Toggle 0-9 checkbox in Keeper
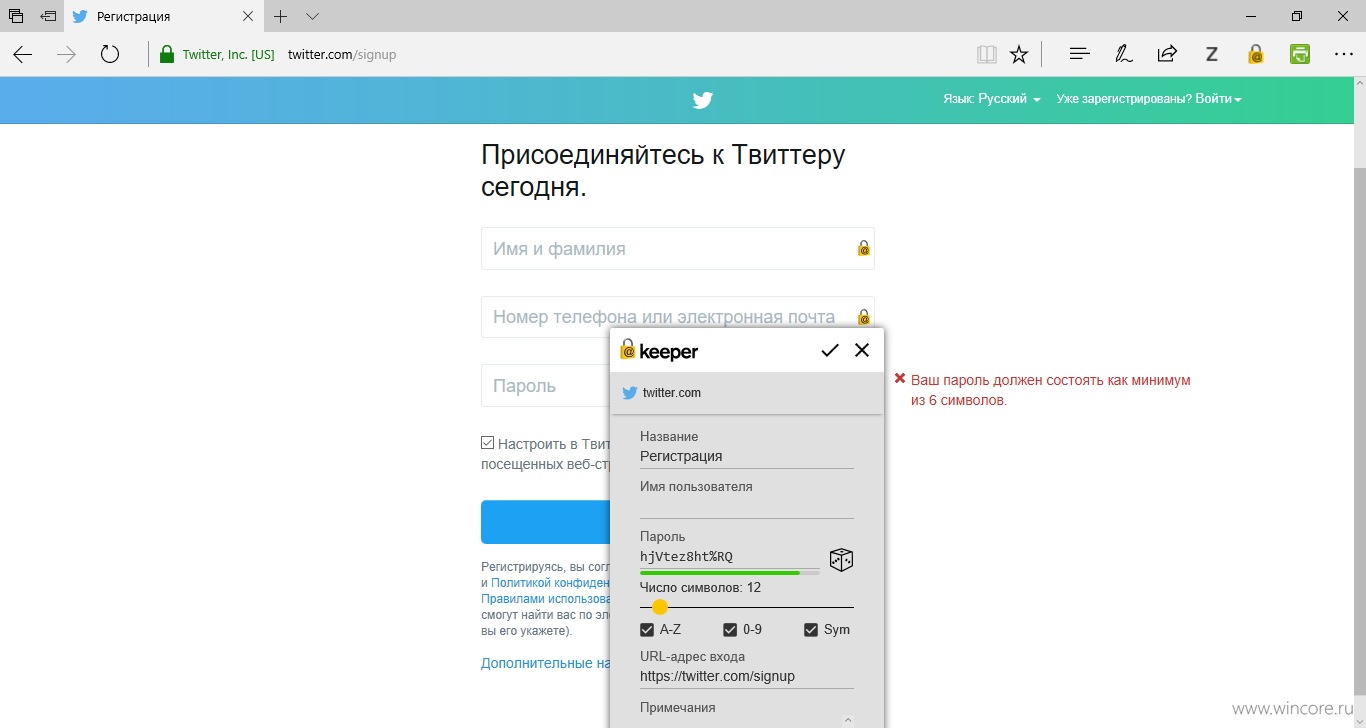This screenshot has width=1366, height=728. (730, 630)
